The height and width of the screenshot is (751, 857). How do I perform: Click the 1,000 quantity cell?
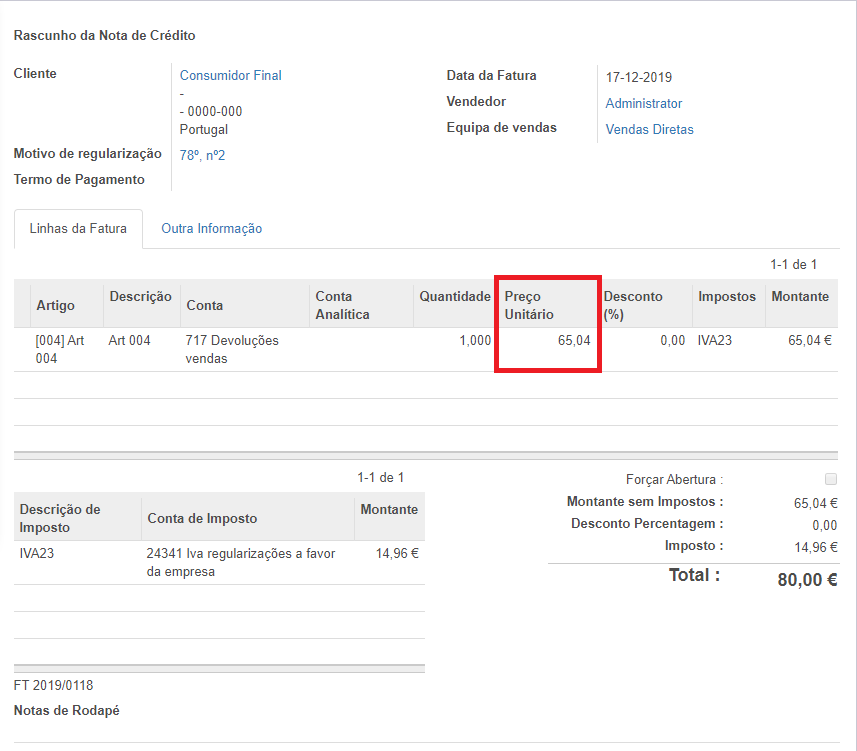click(474, 340)
